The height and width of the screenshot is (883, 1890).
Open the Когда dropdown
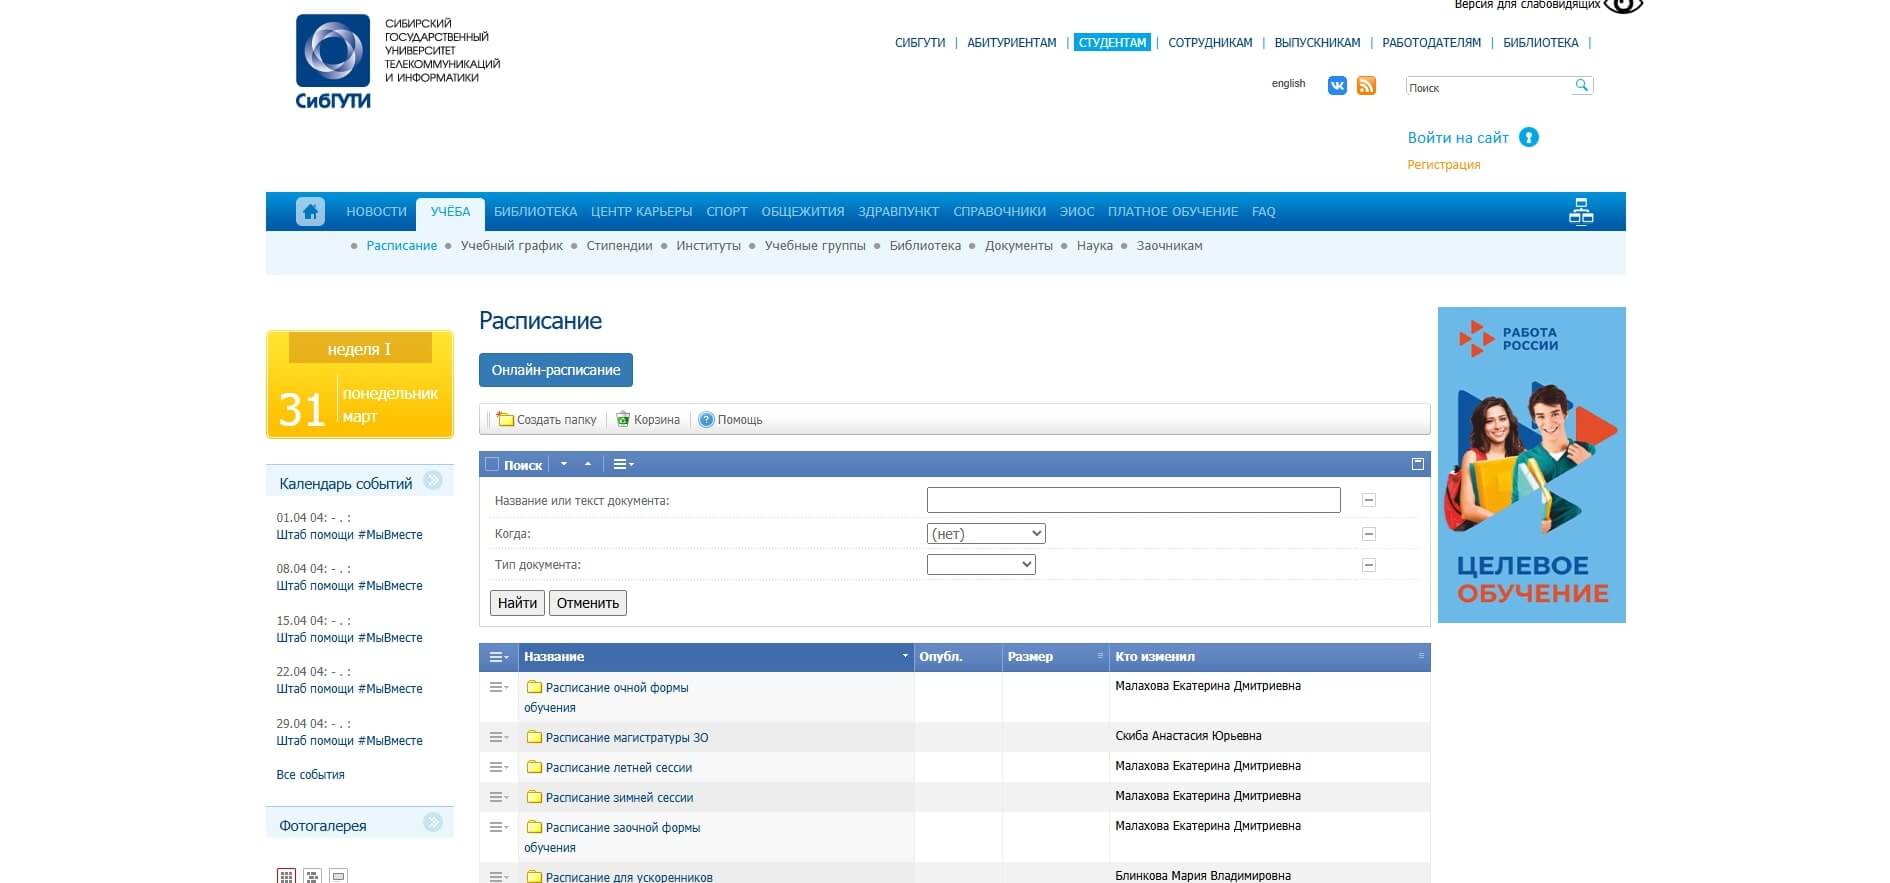(x=986, y=534)
